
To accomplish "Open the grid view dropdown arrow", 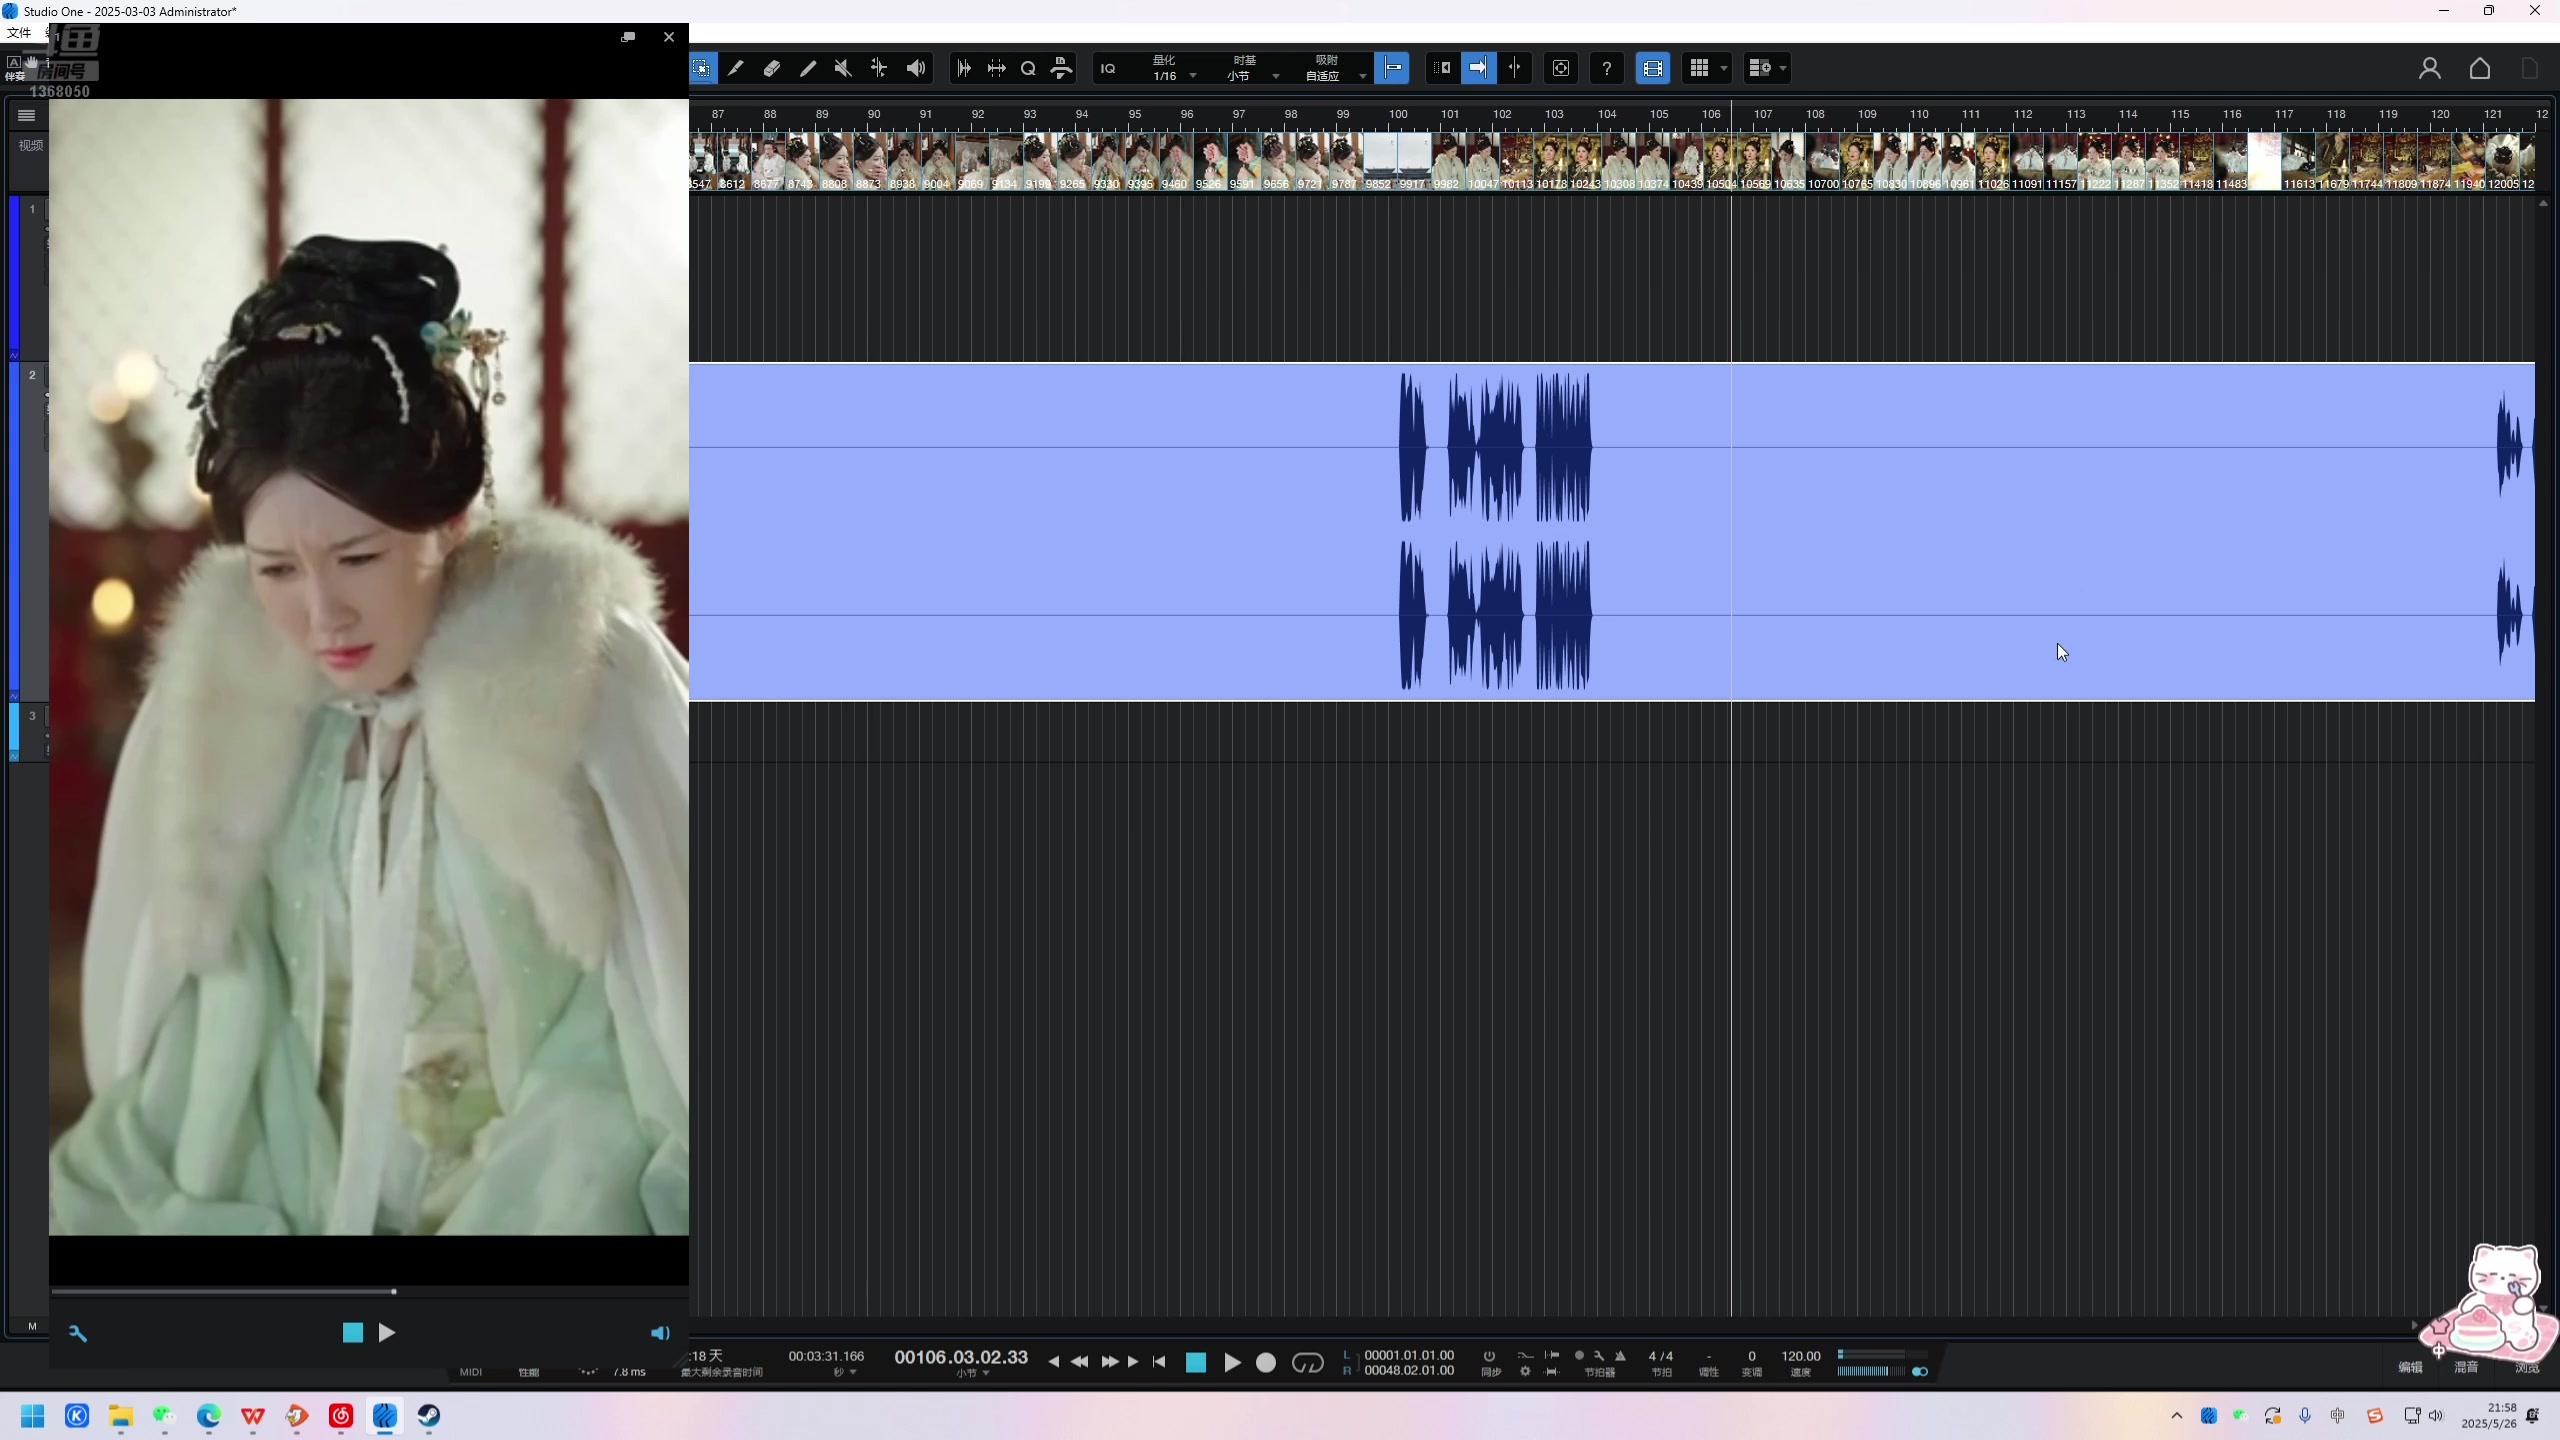I will click(1724, 69).
